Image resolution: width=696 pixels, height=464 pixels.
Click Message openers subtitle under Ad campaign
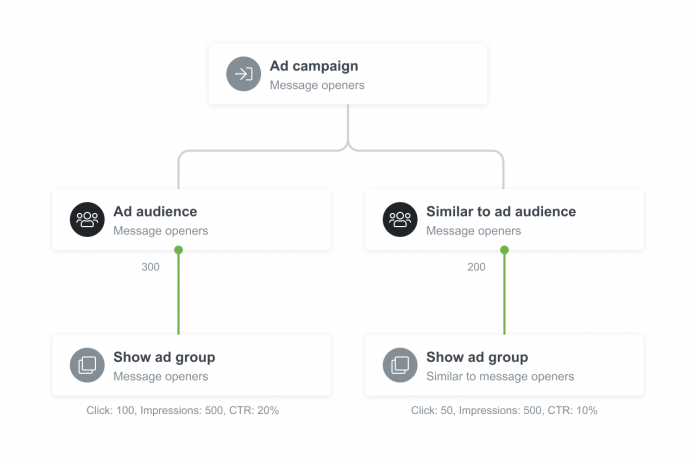tap(317, 86)
